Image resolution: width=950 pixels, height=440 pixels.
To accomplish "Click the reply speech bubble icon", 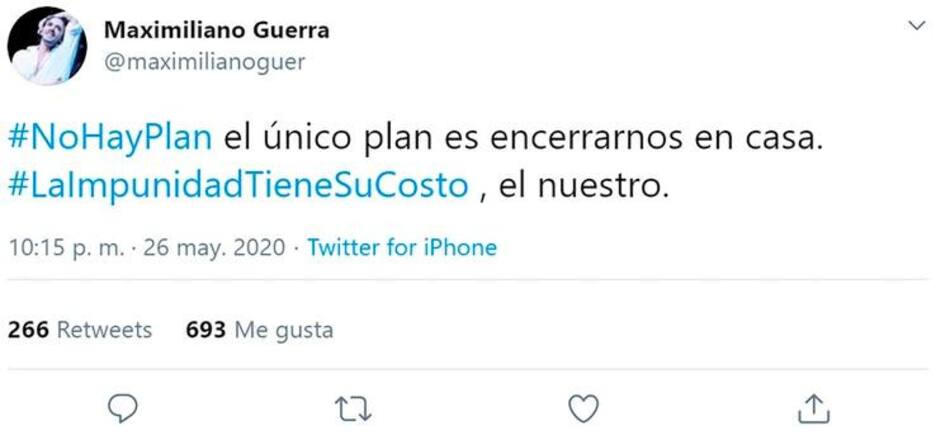I will tap(123, 408).
